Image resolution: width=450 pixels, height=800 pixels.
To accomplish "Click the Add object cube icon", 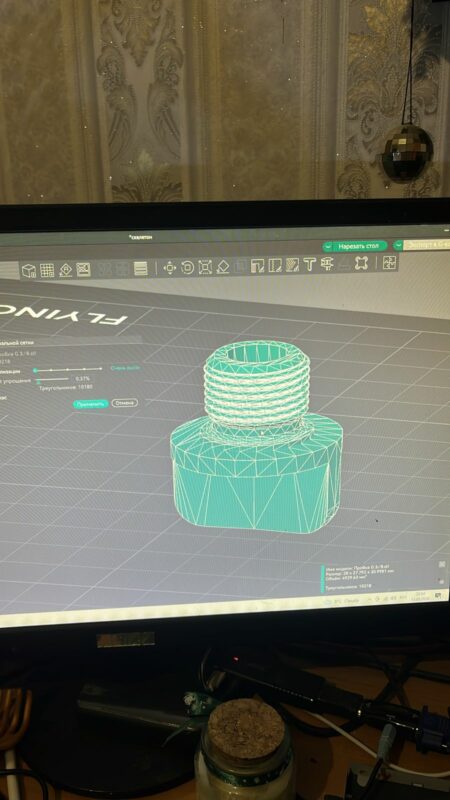I will pyautogui.click(x=29, y=270).
